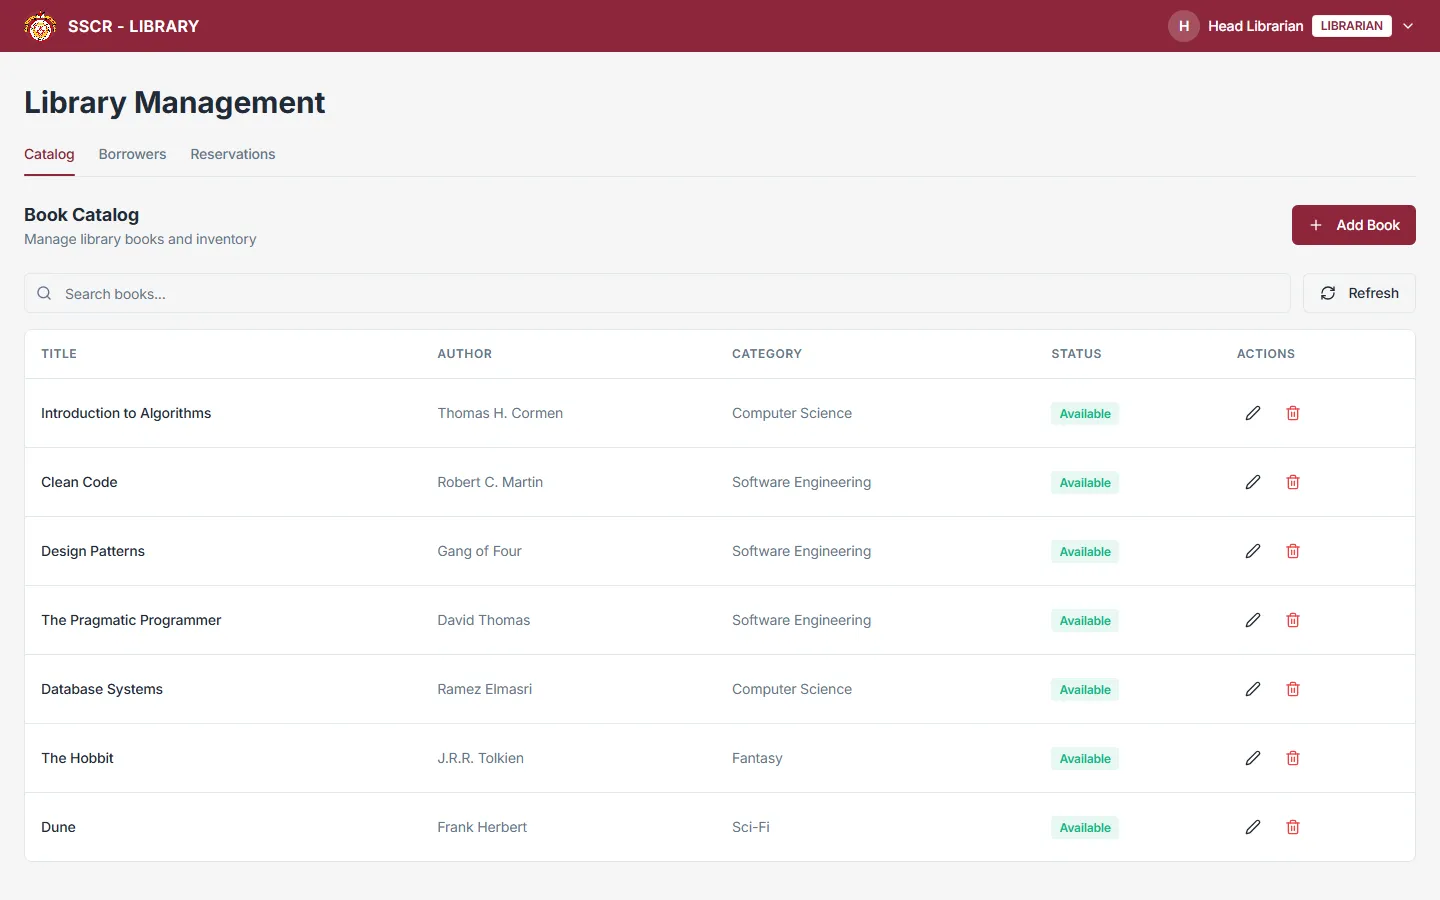Click the Author column header
This screenshot has height=900, width=1440.
465,354
